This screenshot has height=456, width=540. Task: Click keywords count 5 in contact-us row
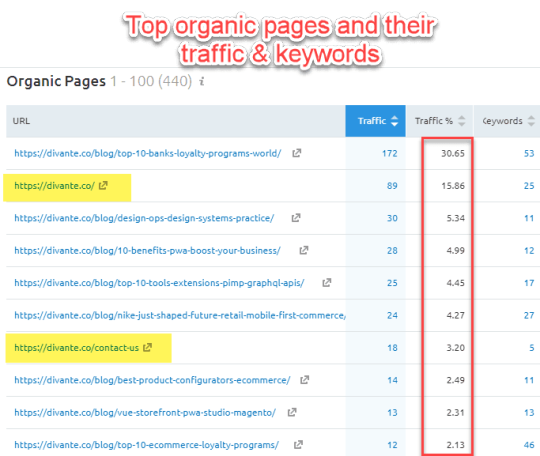coord(532,348)
